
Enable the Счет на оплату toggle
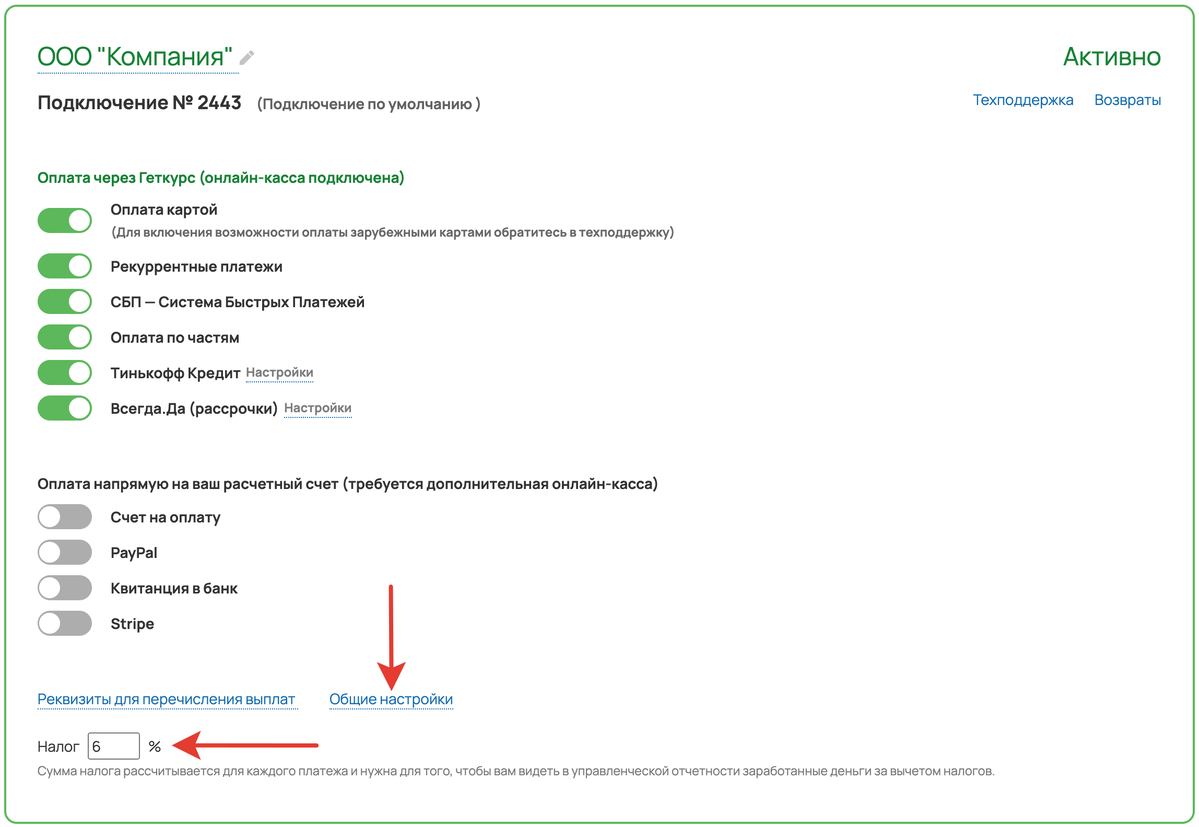coord(65,517)
